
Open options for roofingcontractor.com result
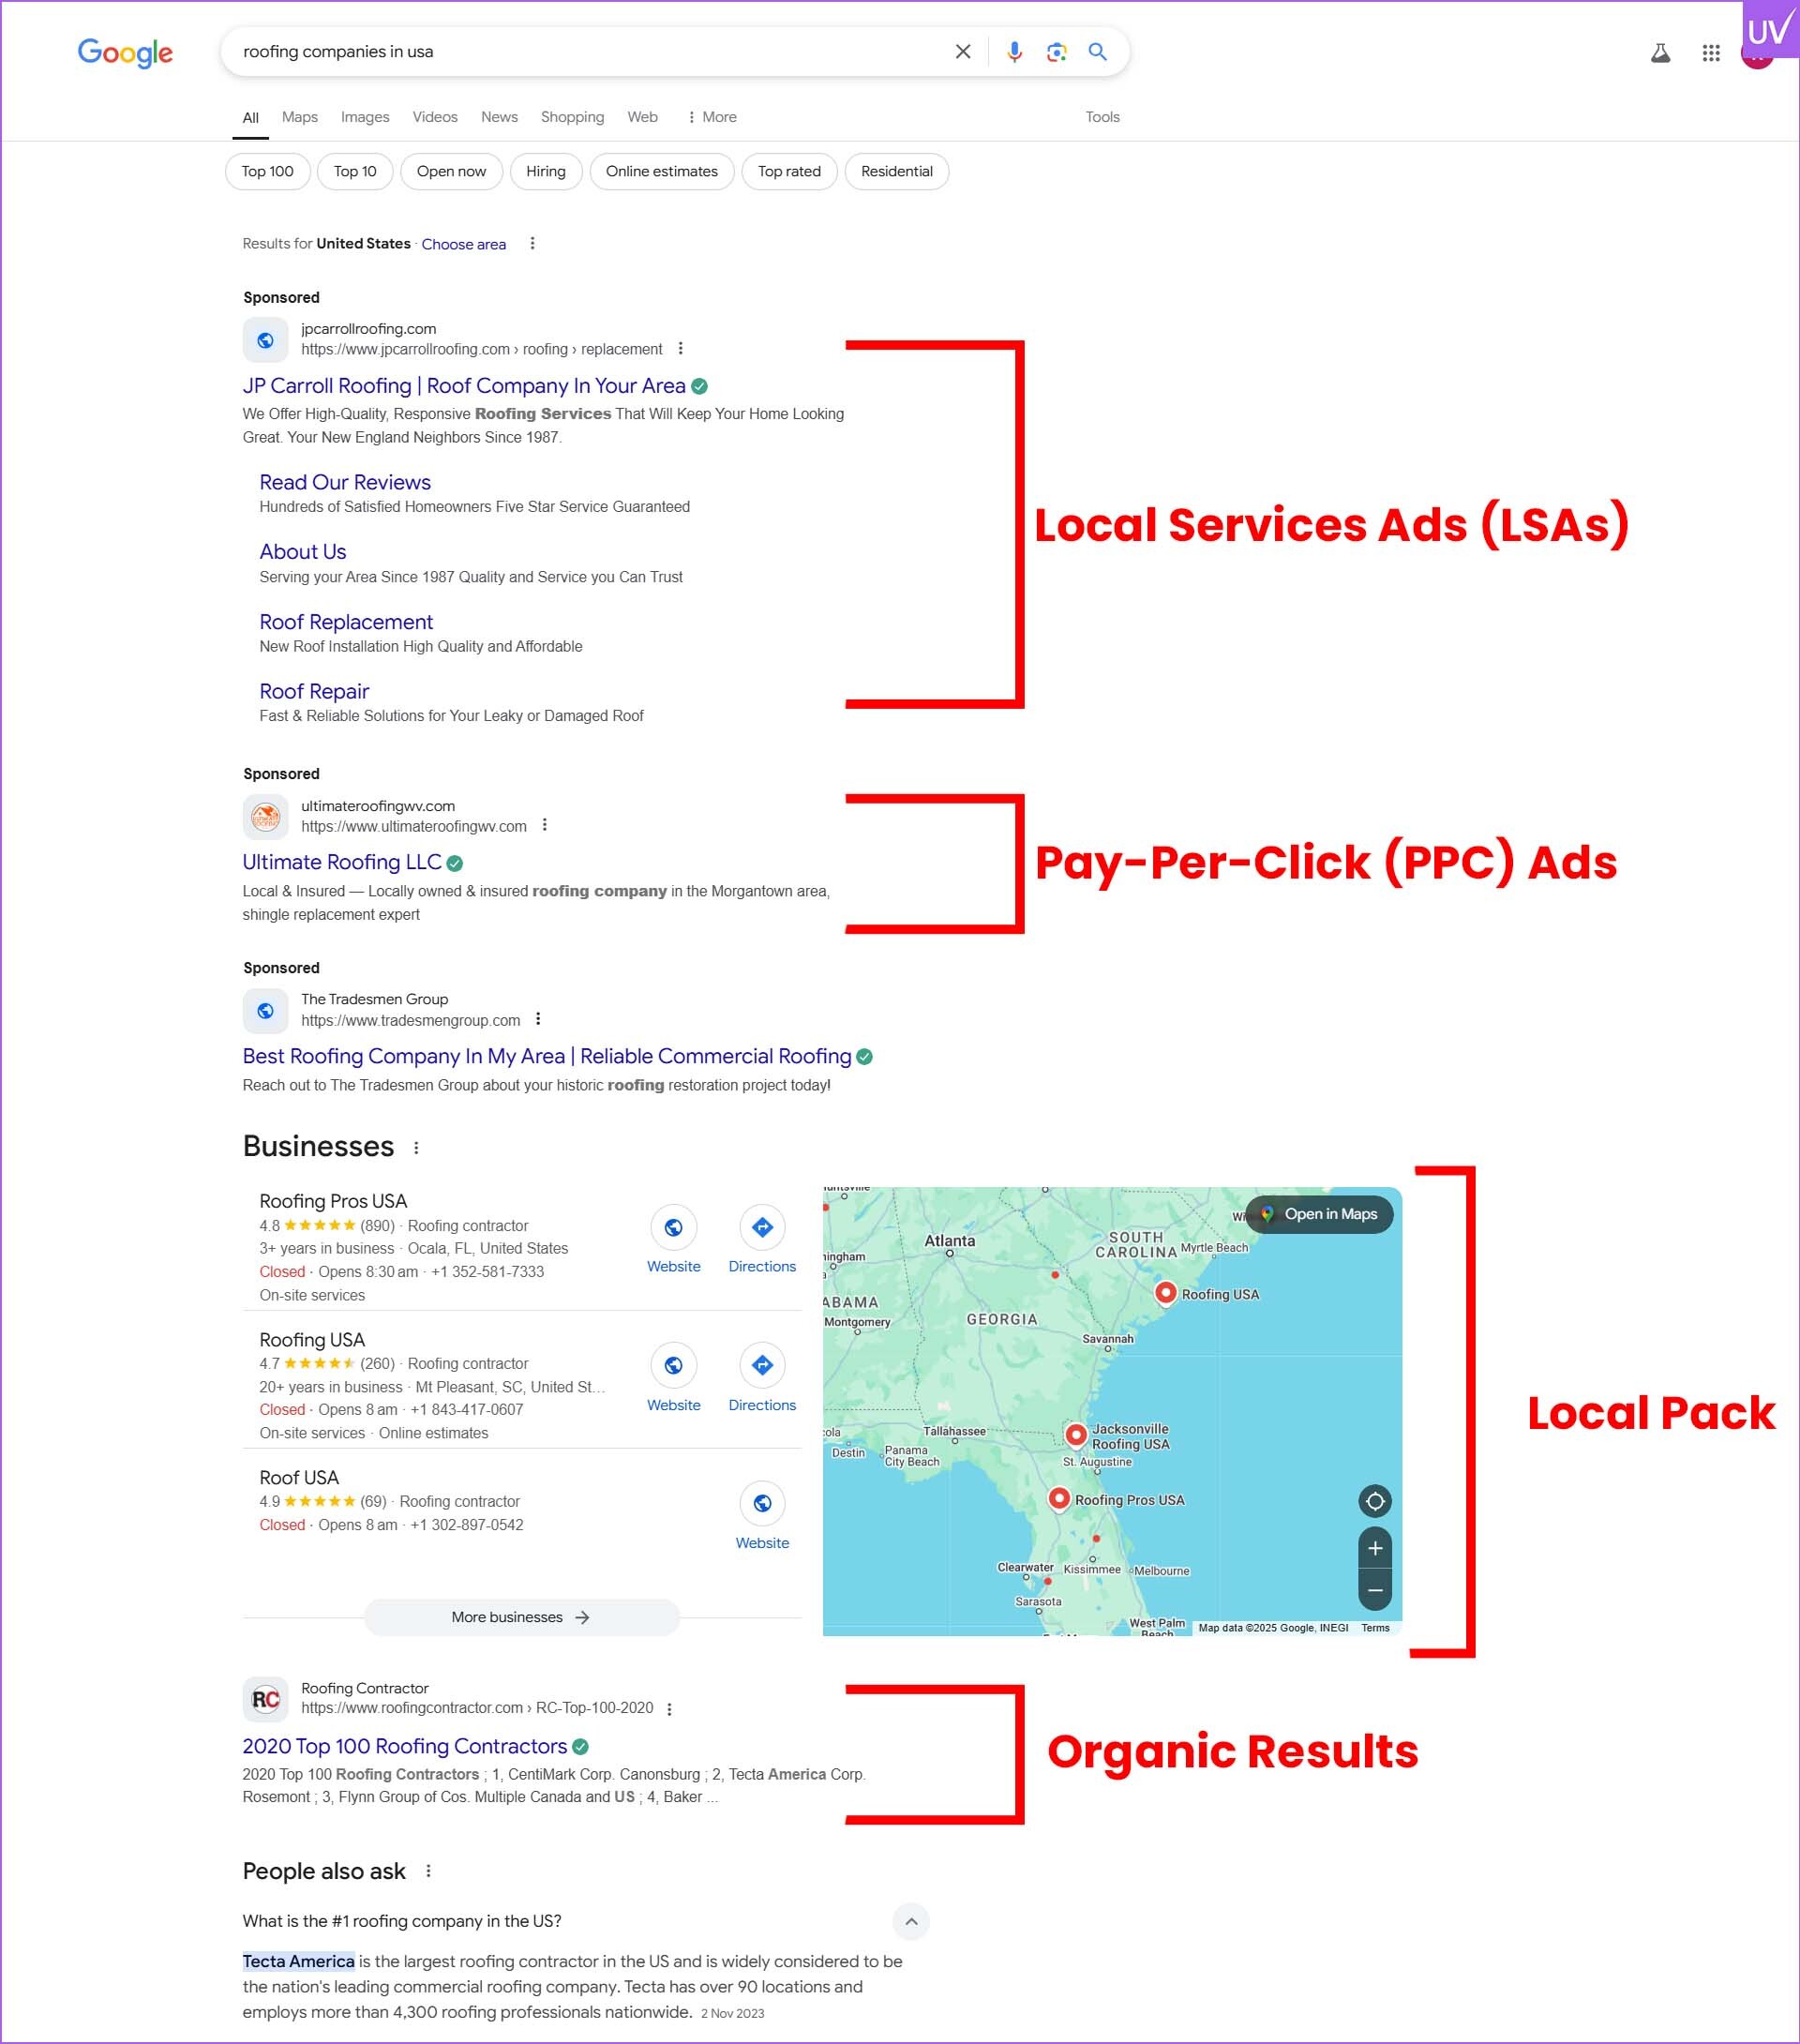tap(669, 1709)
